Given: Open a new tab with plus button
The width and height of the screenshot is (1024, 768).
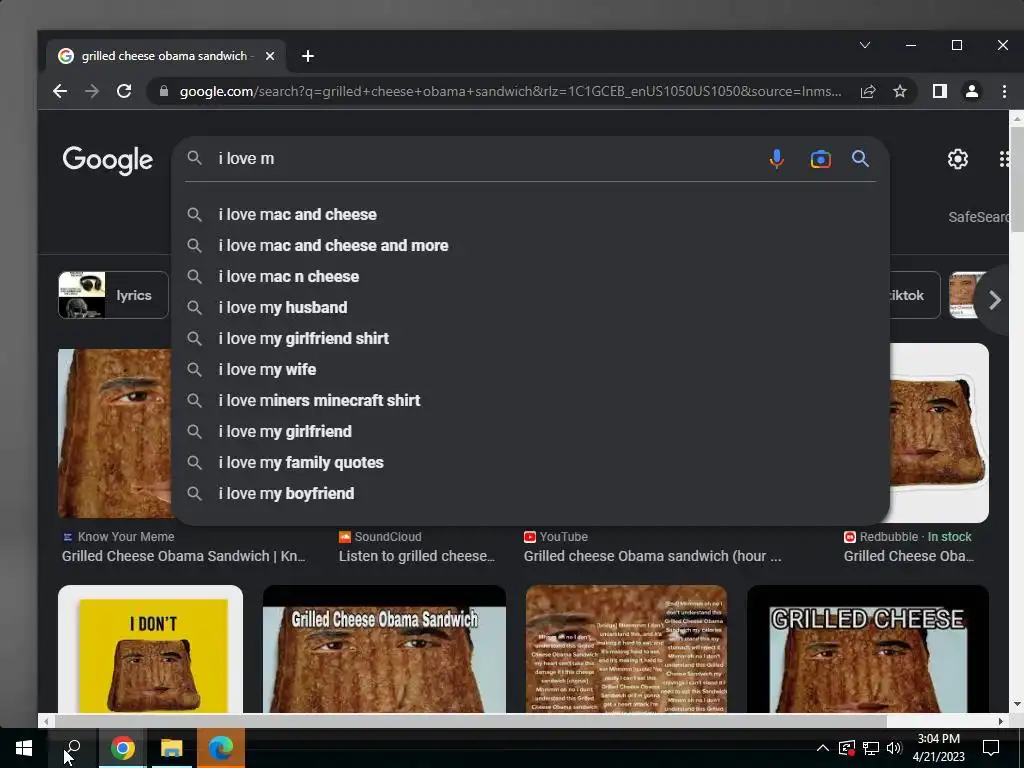Looking at the screenshot, I should (x=308, y=56).
